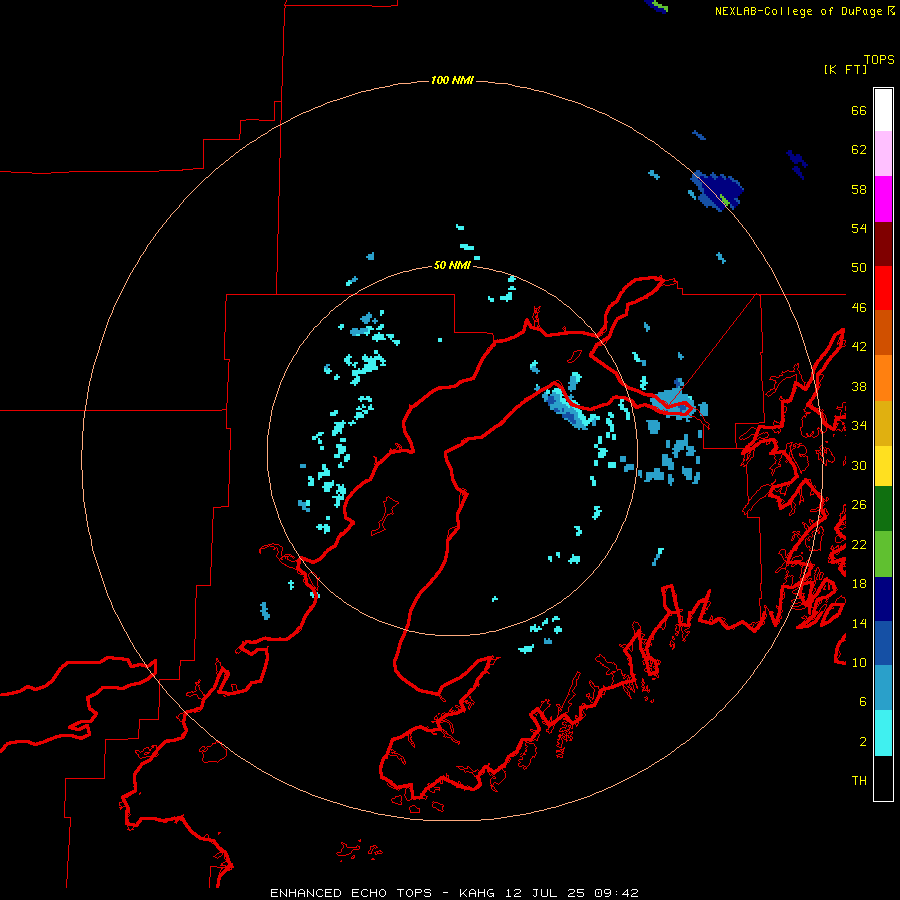Click the 62 legend value
Screen dimensions: 900x900
tap(859, 150)
